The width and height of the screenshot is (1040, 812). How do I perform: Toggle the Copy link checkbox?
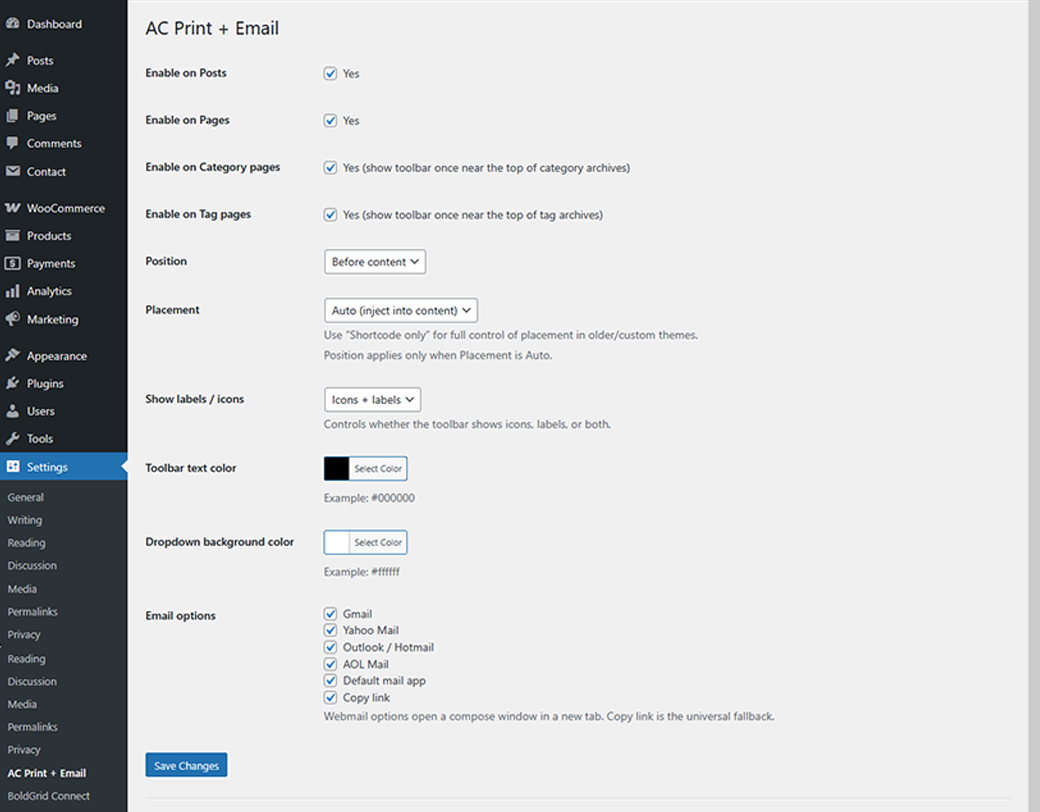click(330, 698)
